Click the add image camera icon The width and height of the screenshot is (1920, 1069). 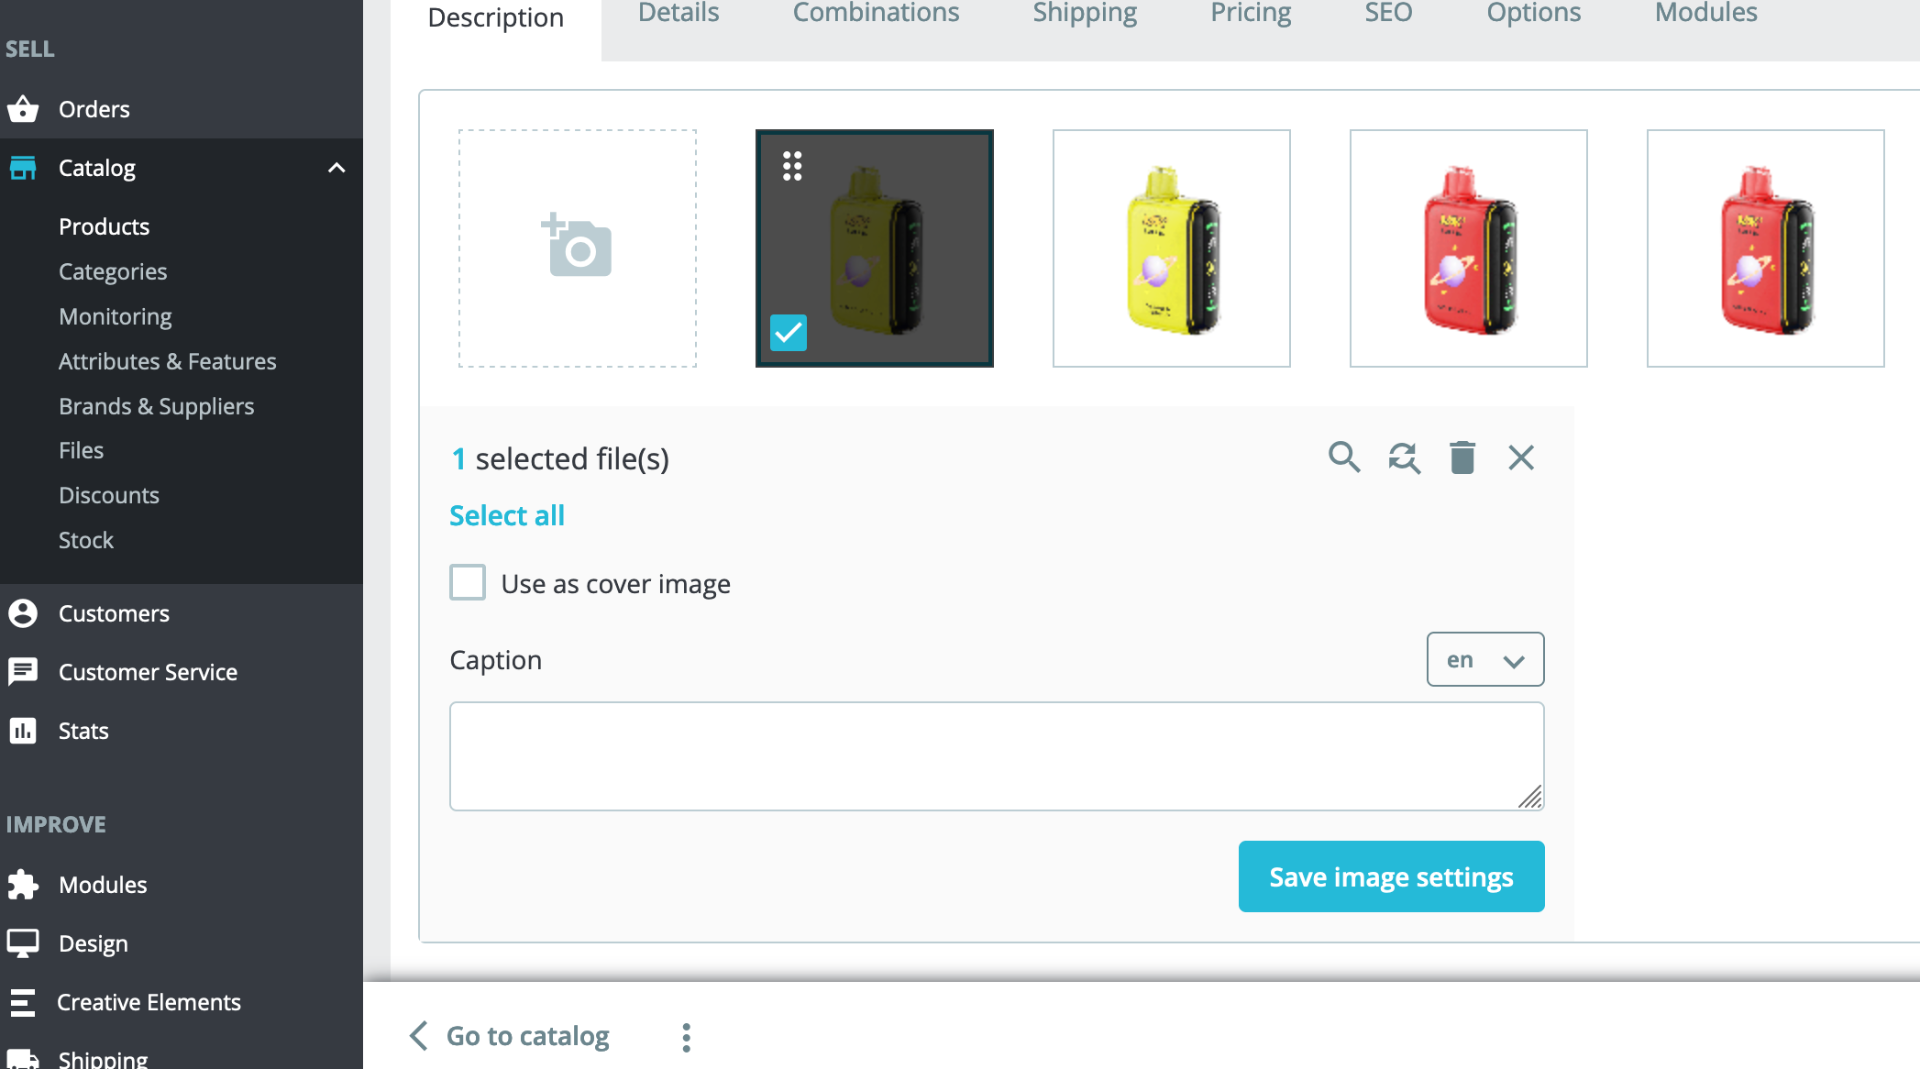point(577,247)
